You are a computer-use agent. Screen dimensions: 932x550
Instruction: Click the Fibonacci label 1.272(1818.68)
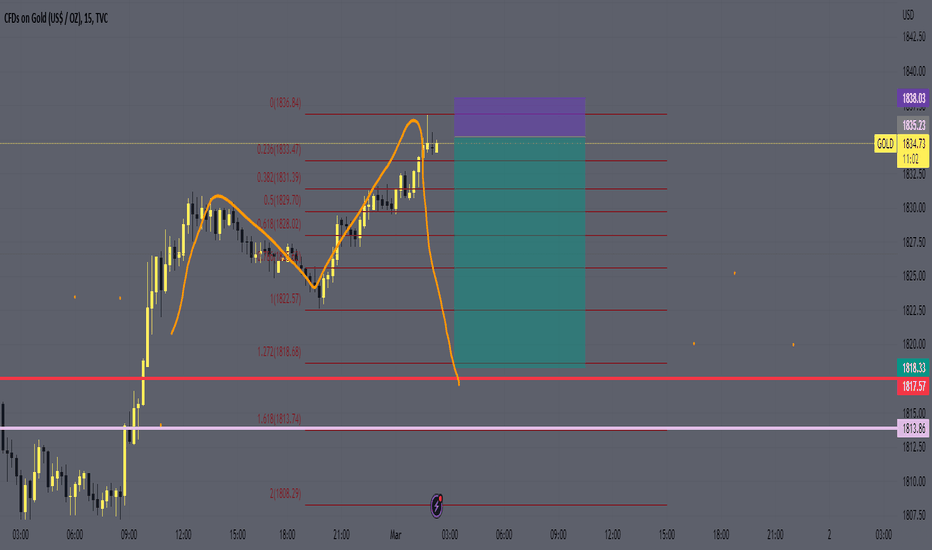(x=279, y=352)
